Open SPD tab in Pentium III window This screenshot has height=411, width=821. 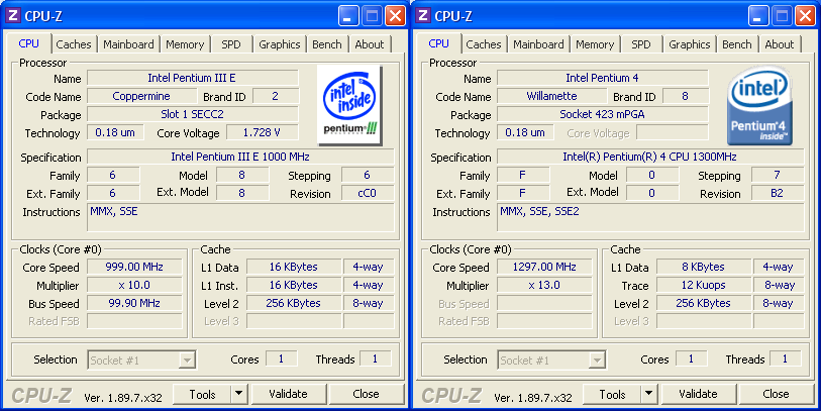(231, 45)
